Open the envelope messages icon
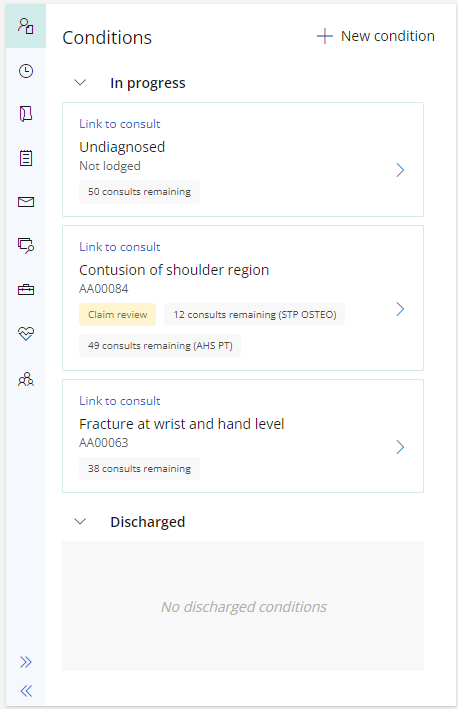Screen dimensions: 458x709 [x=26, y=202]
